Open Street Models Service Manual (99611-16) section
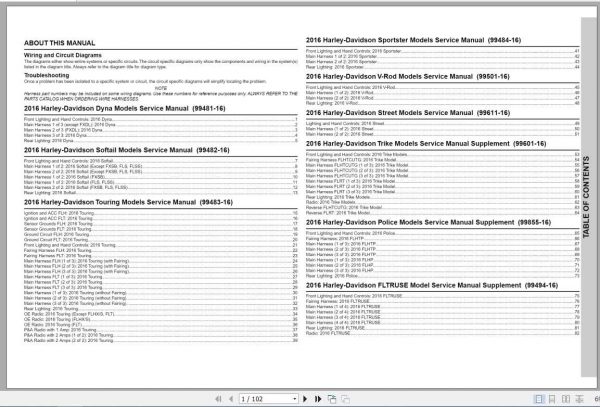 pos(408,113)
